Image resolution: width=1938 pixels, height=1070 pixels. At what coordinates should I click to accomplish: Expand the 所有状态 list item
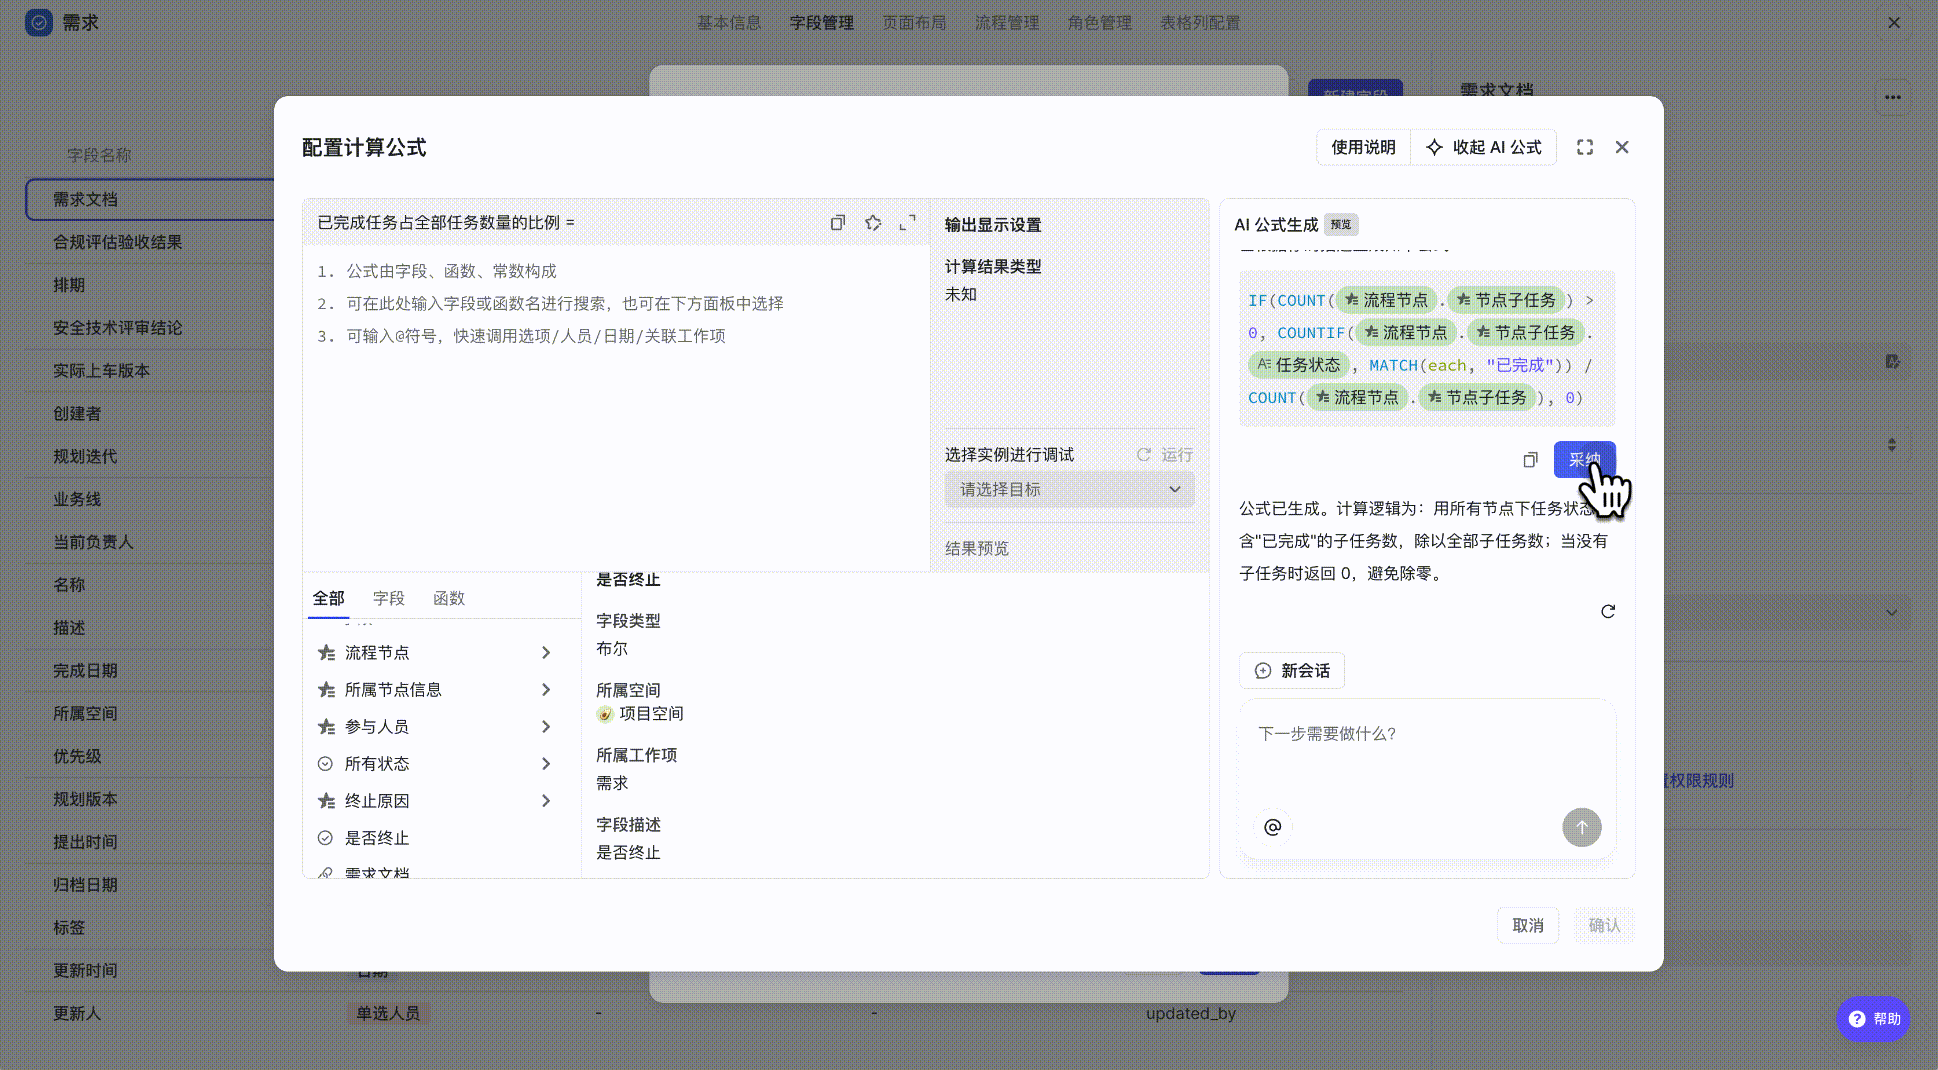[546, 764]
